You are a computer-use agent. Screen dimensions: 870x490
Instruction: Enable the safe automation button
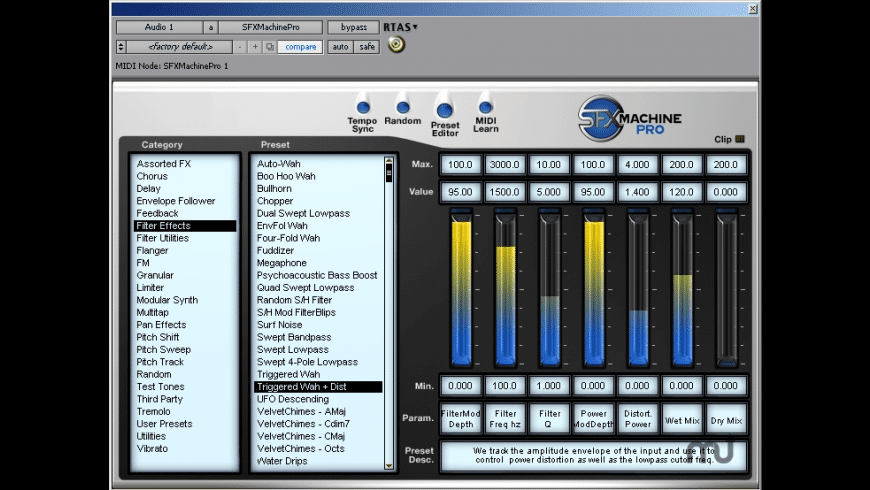367,47
